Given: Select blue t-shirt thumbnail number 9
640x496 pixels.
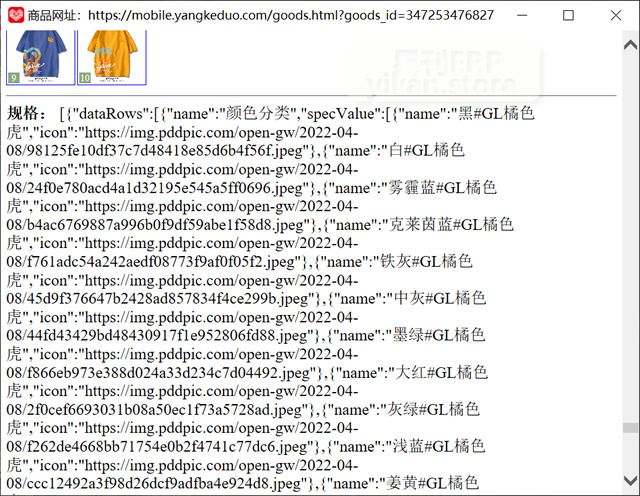Looking at the screenshot, I should click(41, 56).
